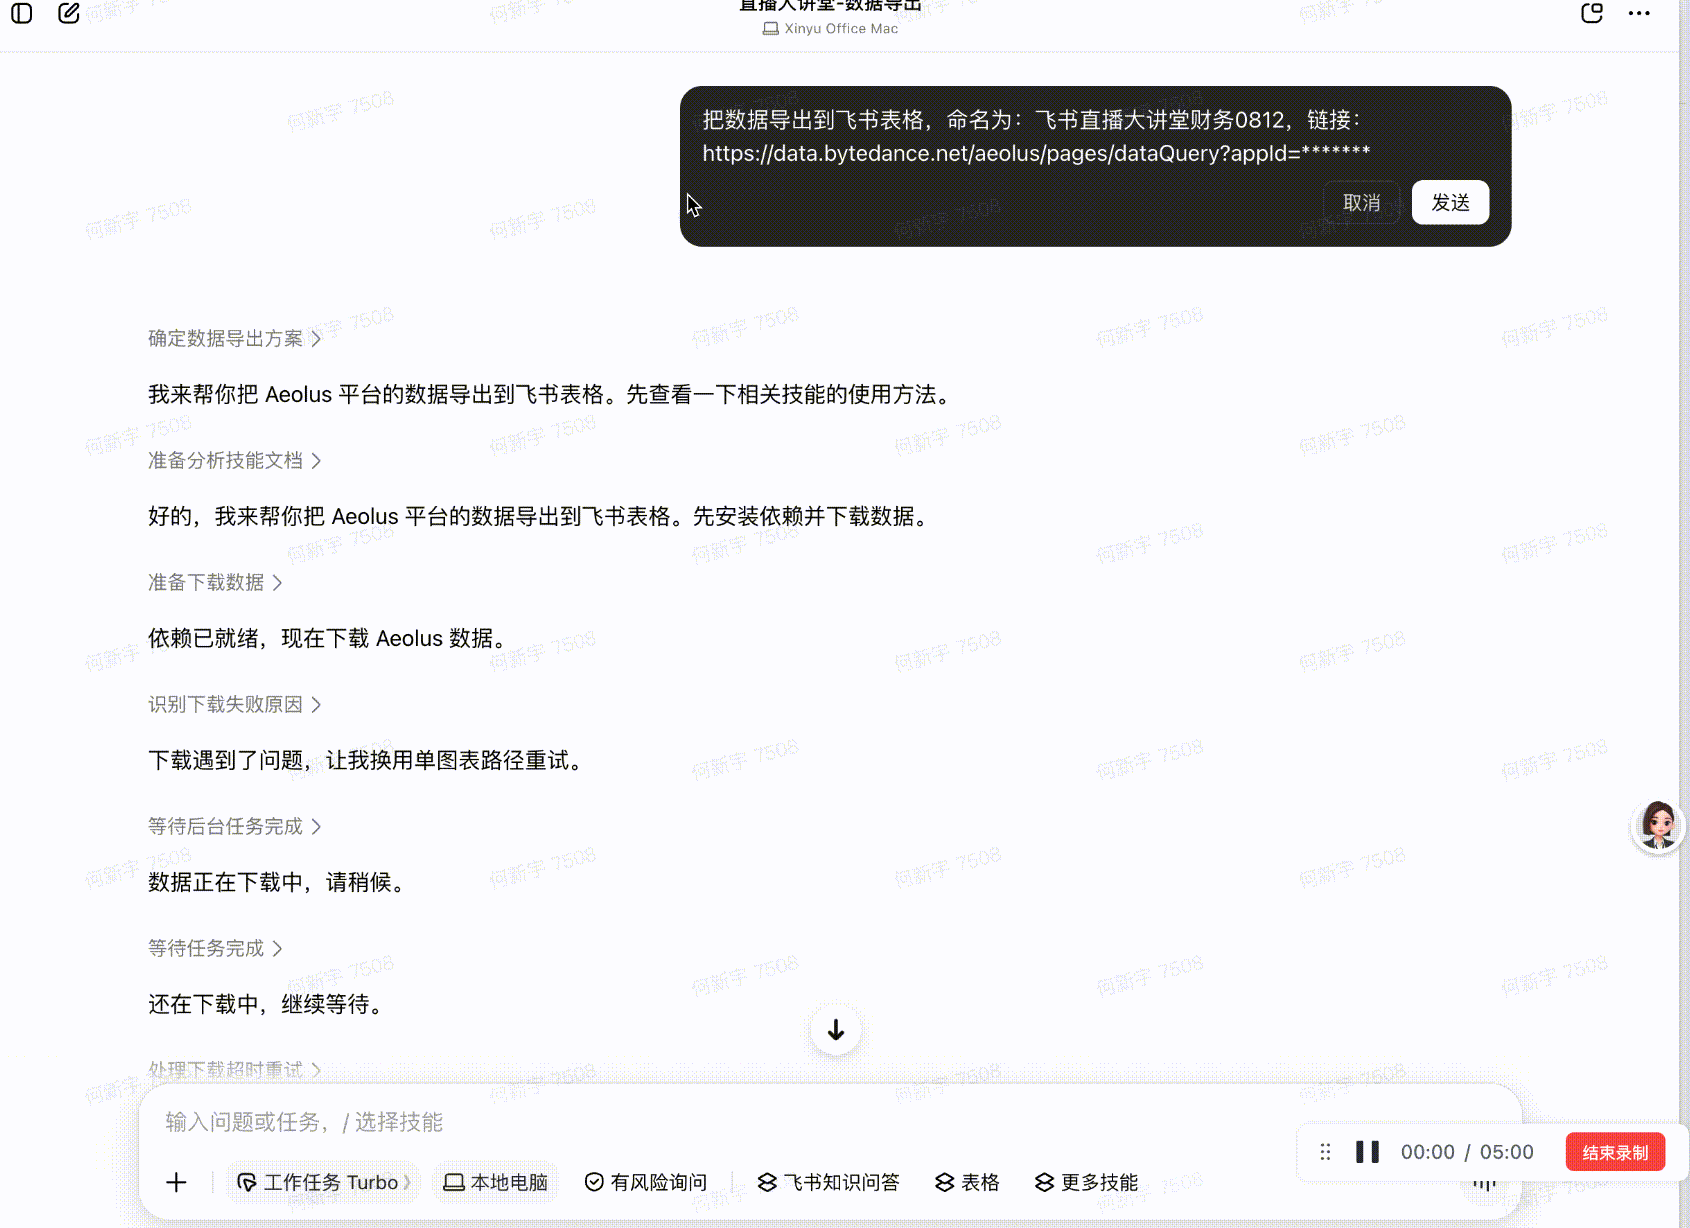Choose the 表格 skill

tap(967, 1182)
